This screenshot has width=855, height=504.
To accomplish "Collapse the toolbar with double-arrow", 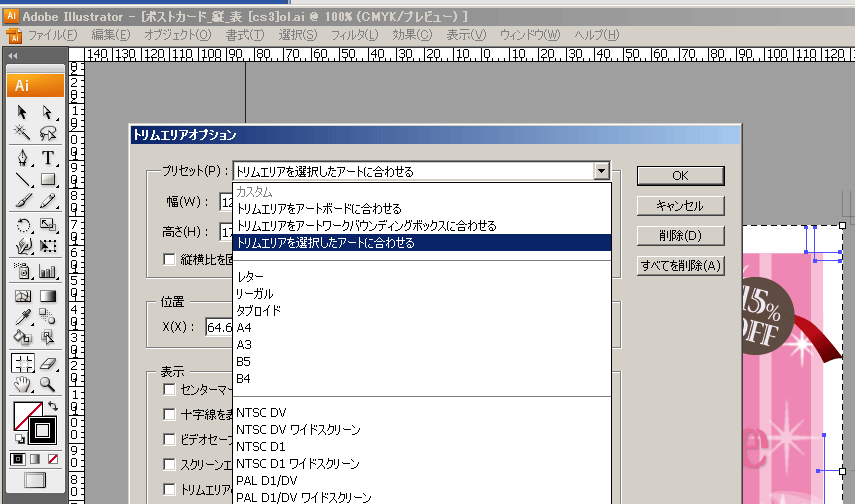I will pos(13,55).
